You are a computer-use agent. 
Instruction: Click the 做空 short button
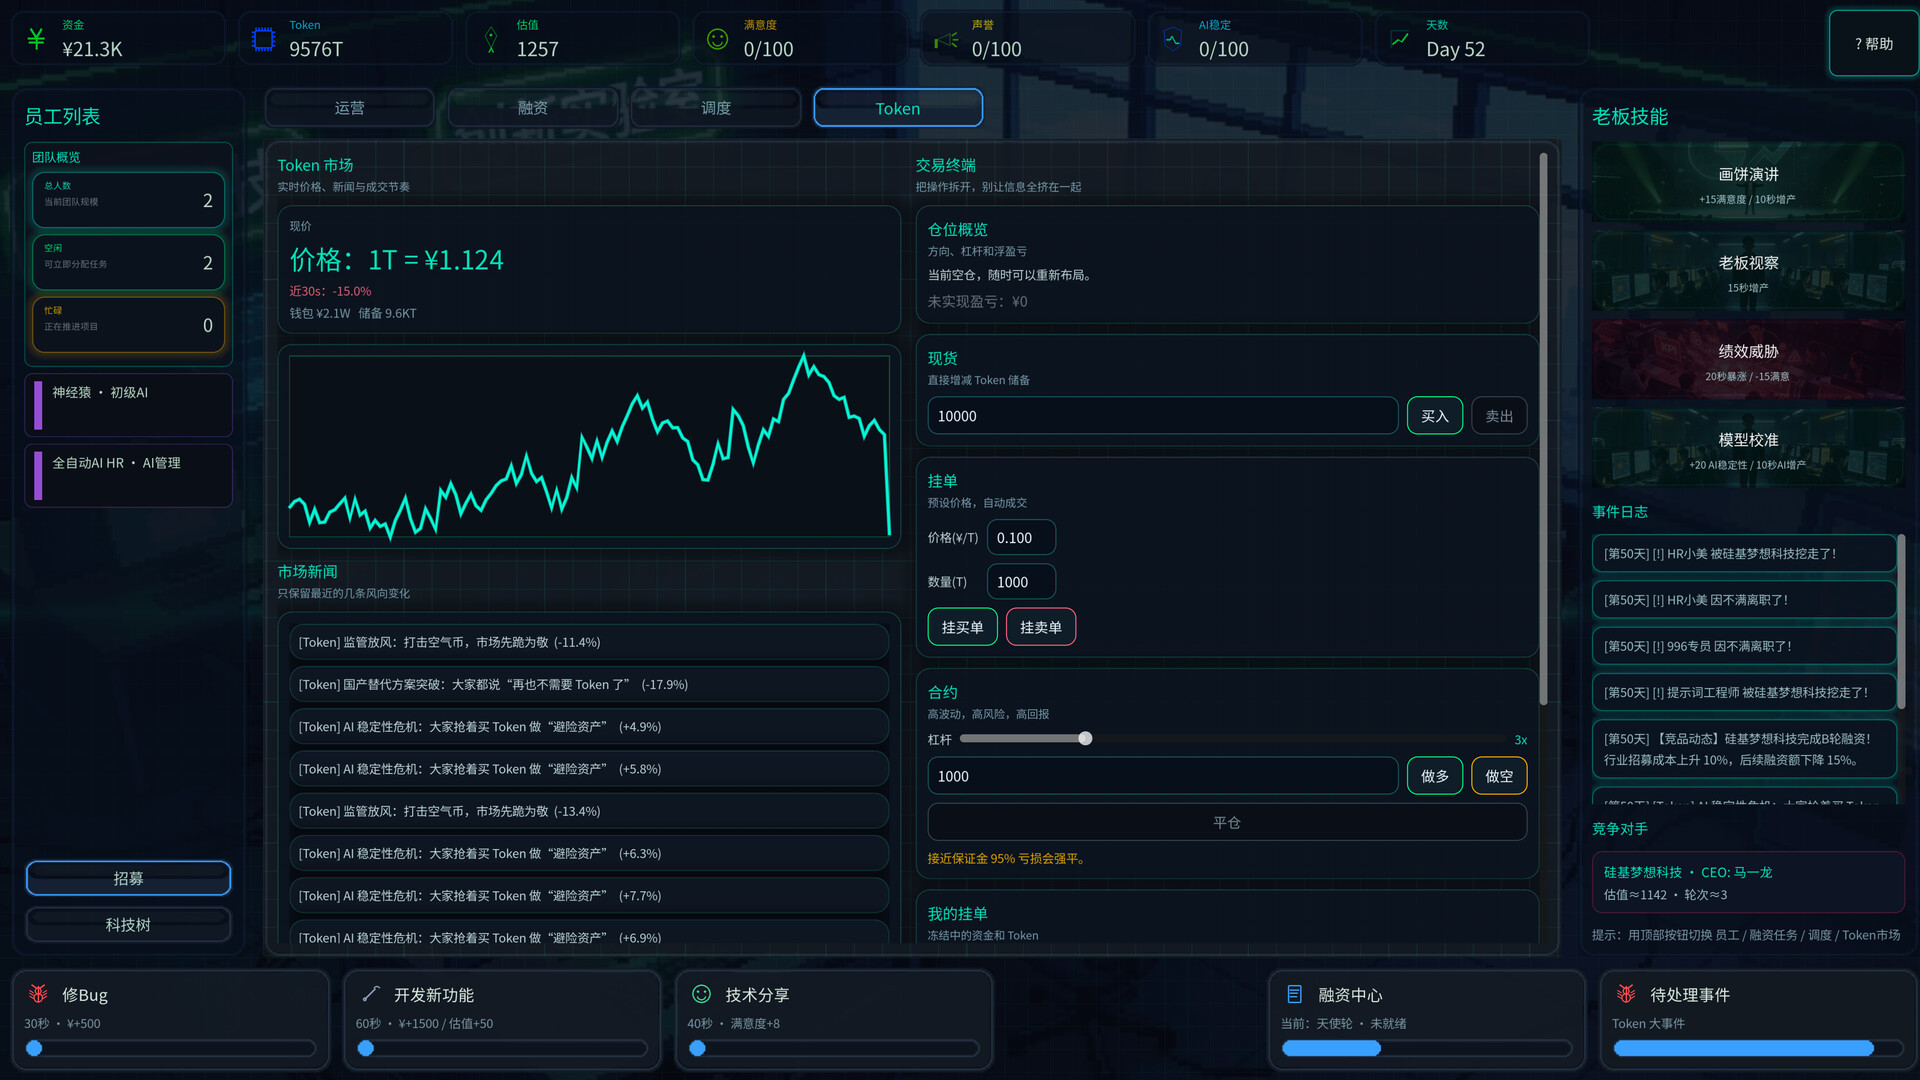(x=1498, y=776)
